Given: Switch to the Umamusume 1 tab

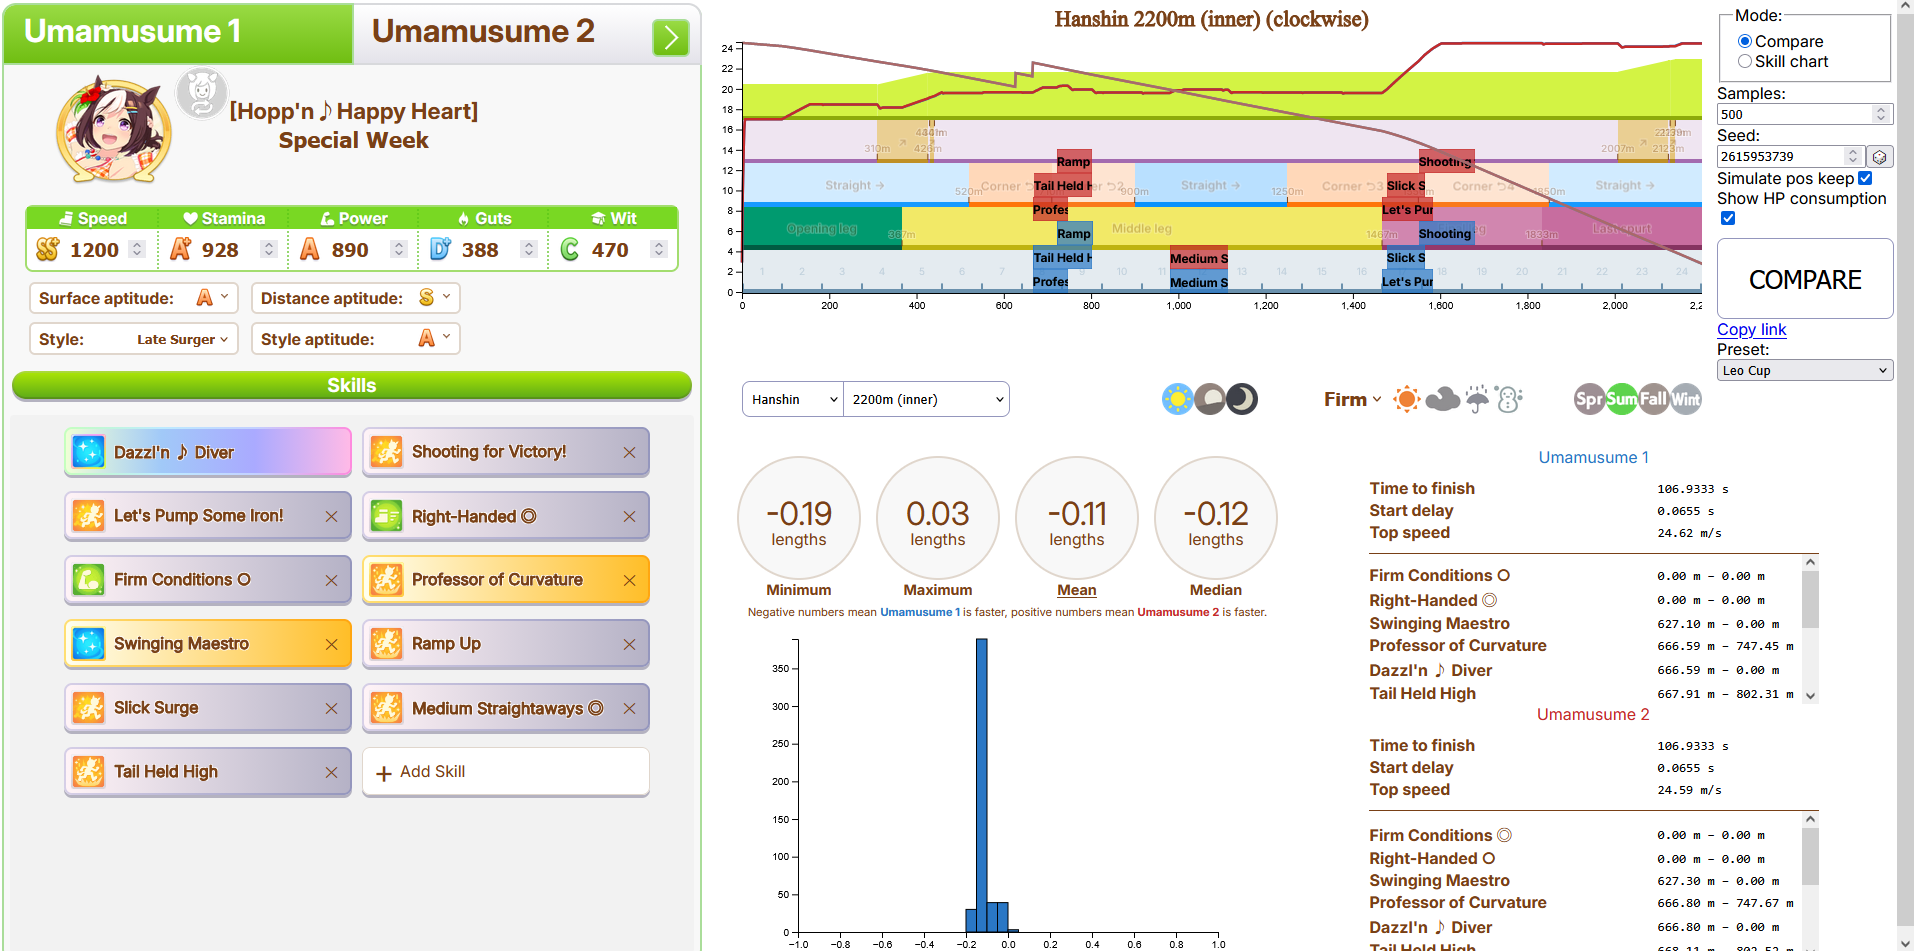Looking at the screenshot, I should pos(178,32).
